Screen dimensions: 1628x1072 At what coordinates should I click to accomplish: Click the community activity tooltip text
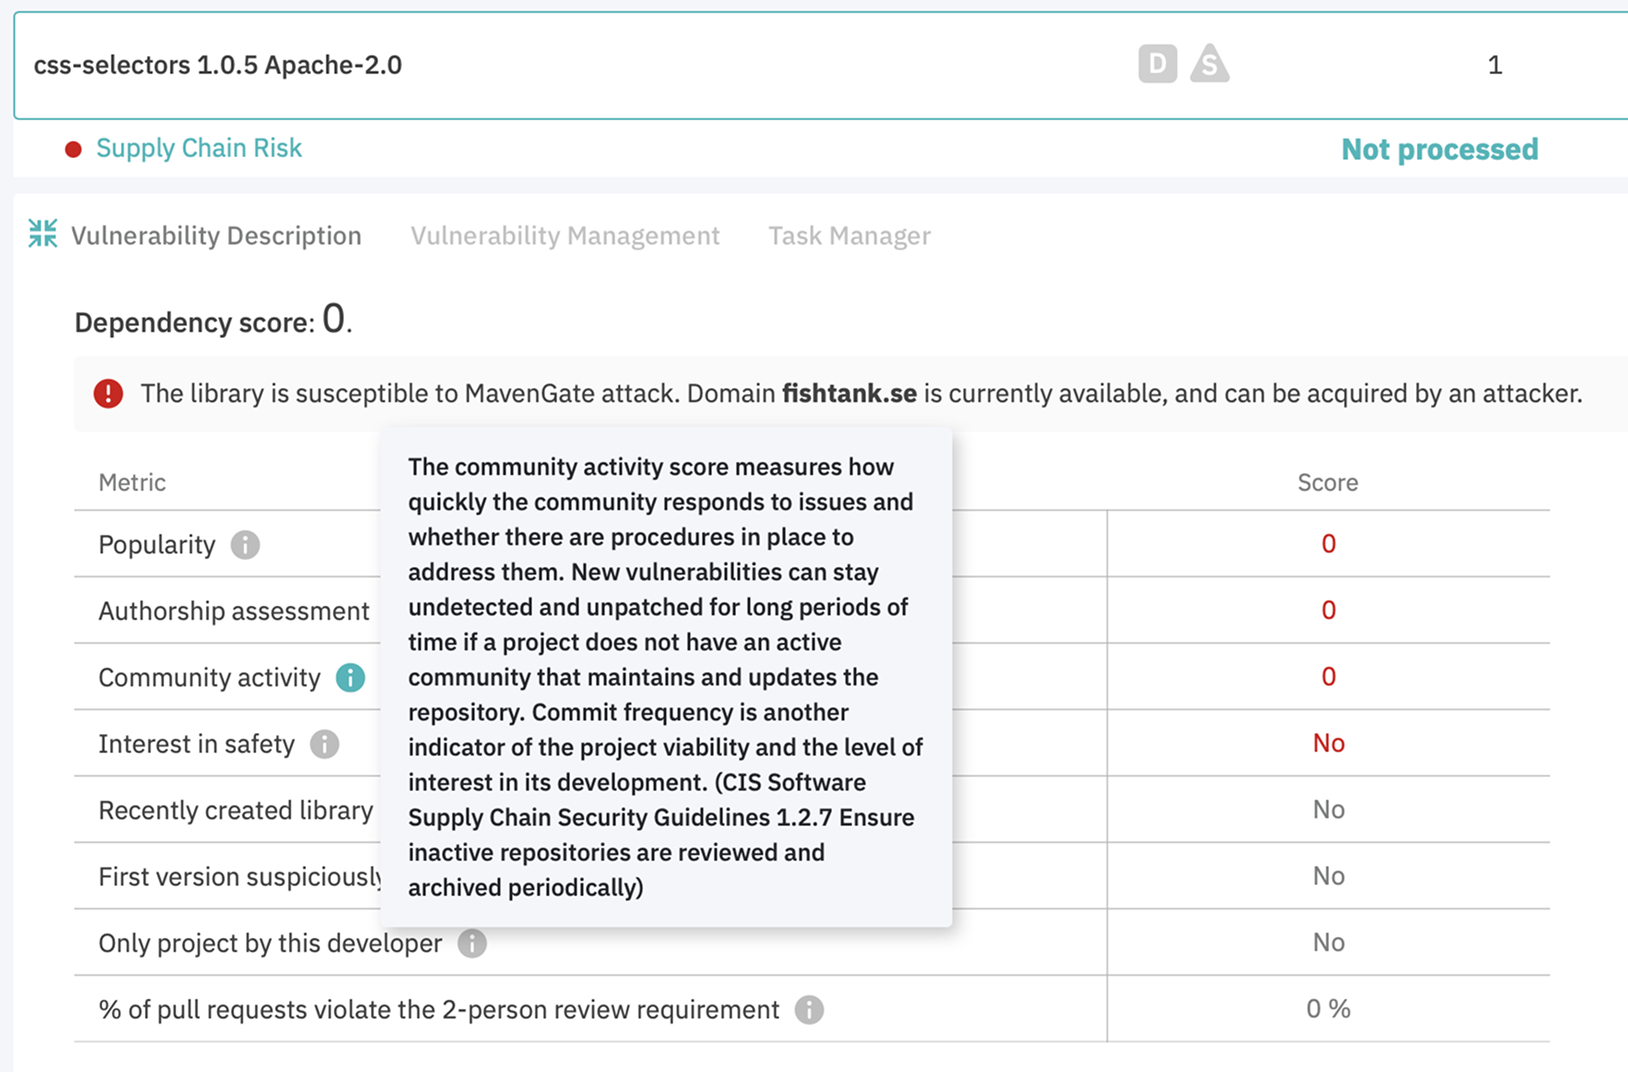click(665, 677)
